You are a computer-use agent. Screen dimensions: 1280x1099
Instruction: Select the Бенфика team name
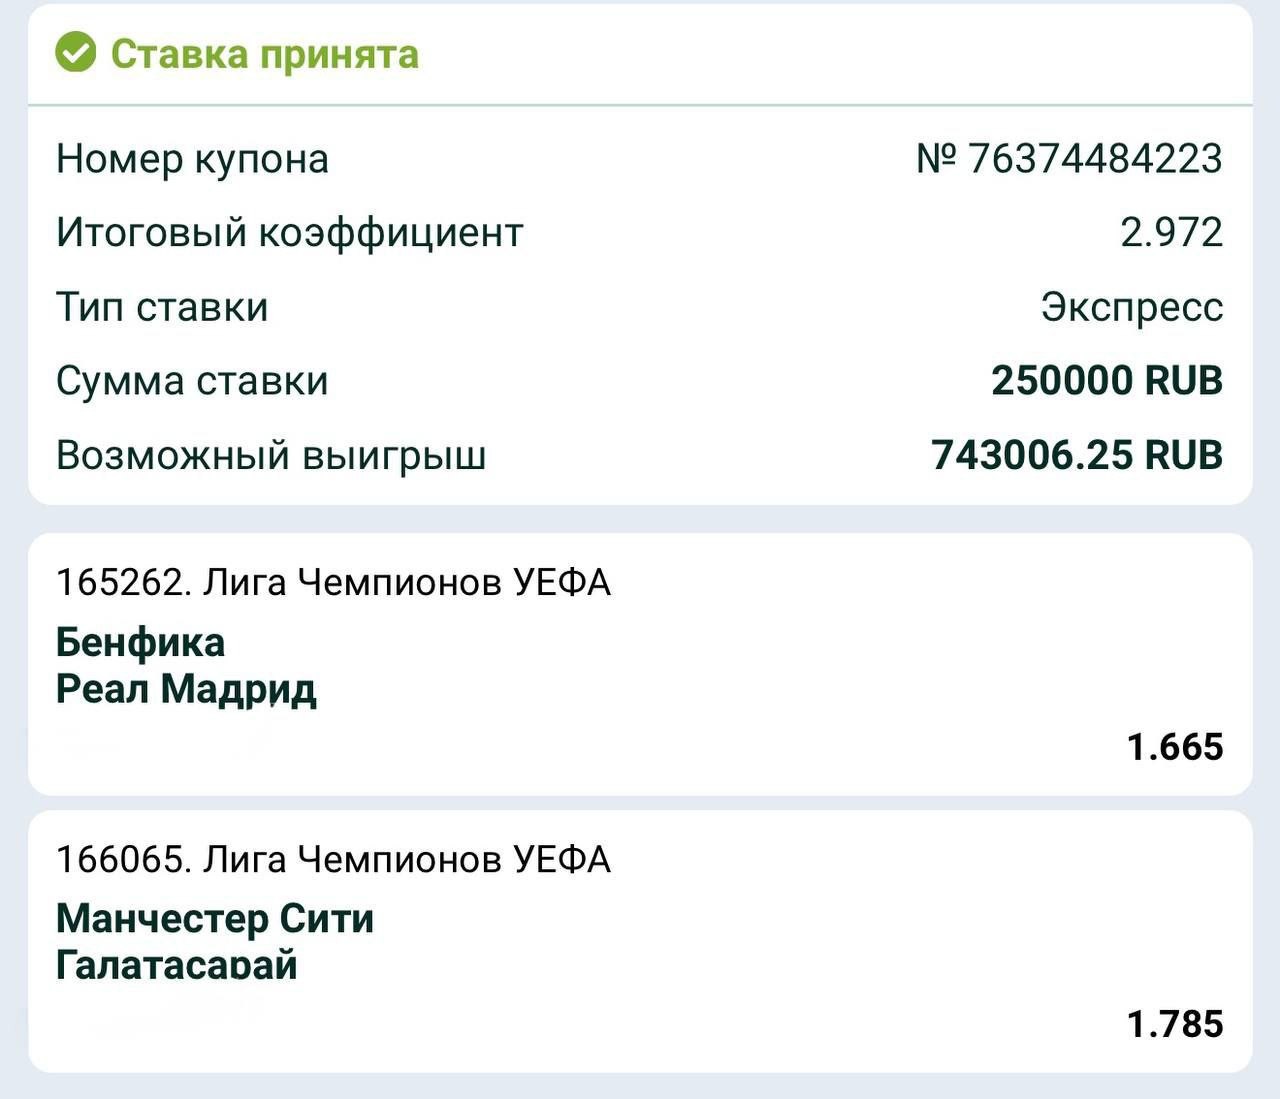click(140, 642)
